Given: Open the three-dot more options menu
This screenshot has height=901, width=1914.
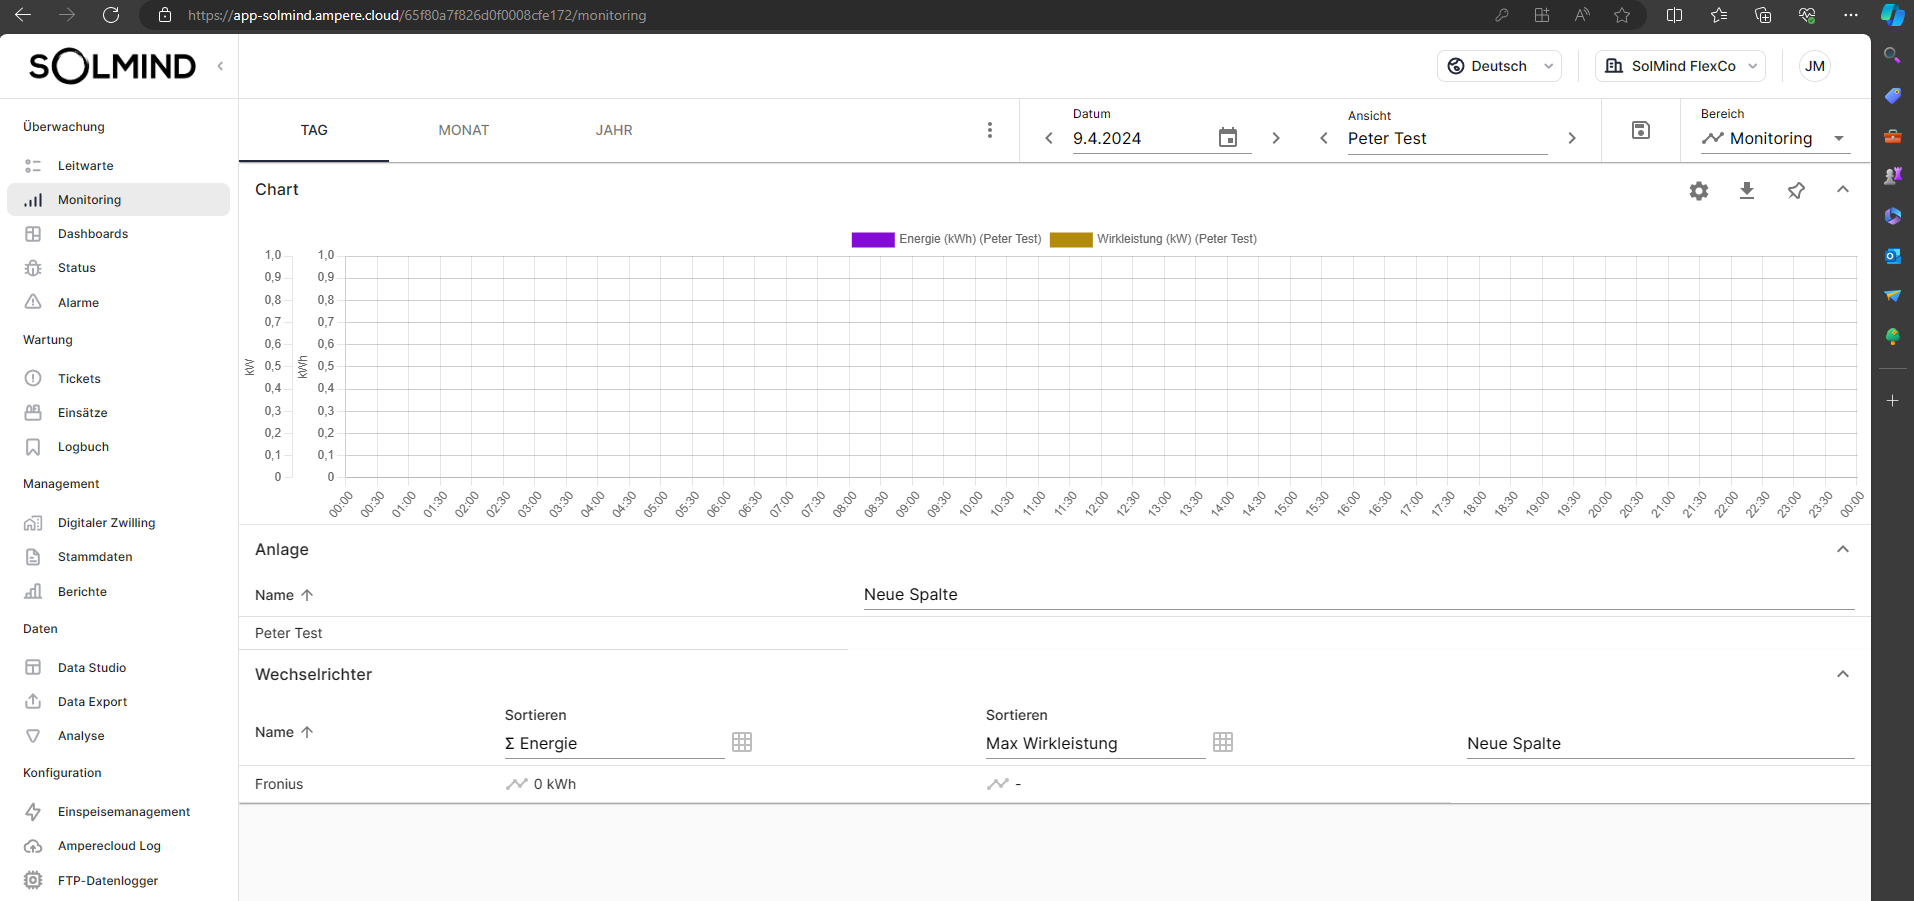Looking at the screenshot, I should [x=989, y=130].
